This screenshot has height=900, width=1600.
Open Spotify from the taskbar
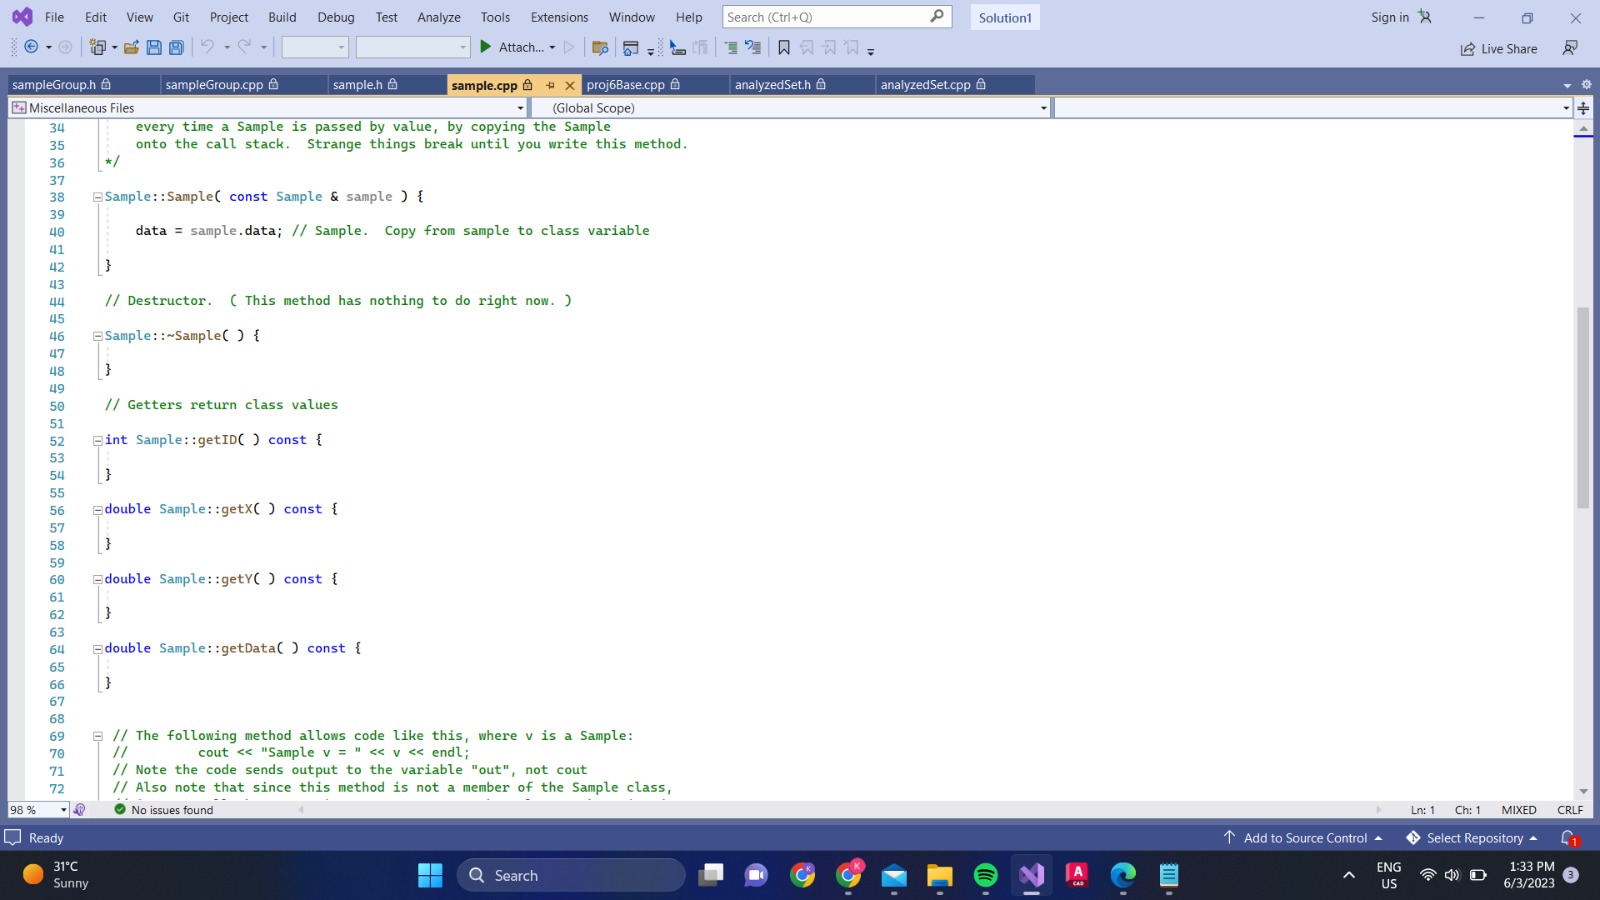tap(985, 874)
